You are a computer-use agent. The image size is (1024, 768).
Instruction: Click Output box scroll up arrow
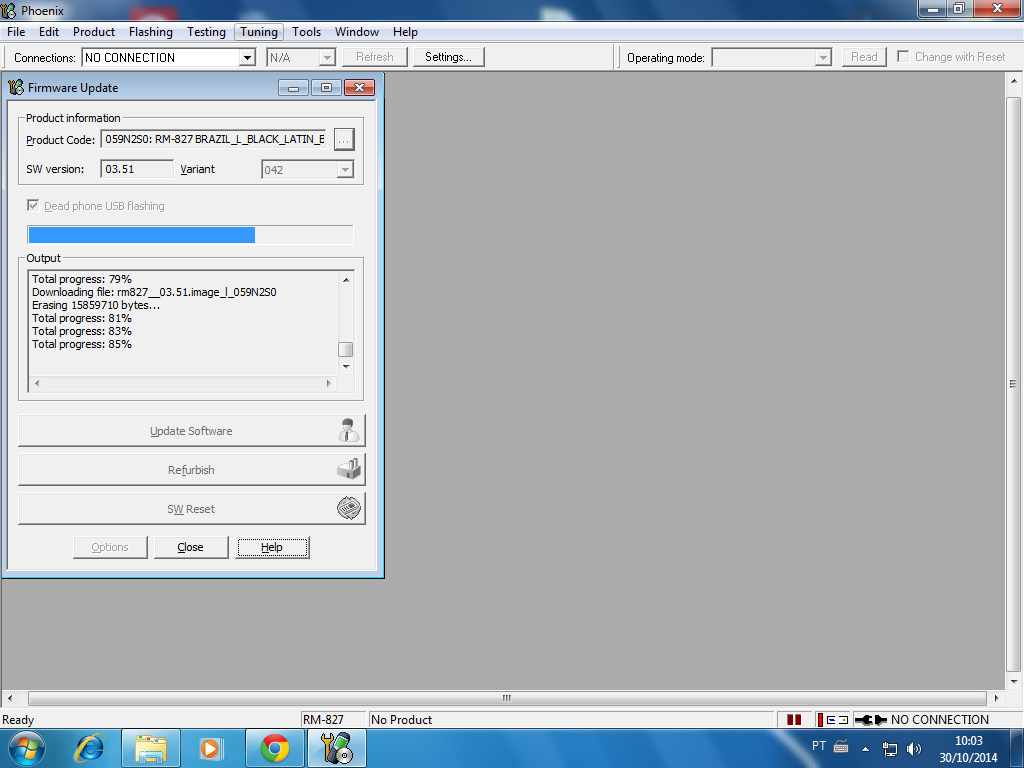(x=346, y=280)
